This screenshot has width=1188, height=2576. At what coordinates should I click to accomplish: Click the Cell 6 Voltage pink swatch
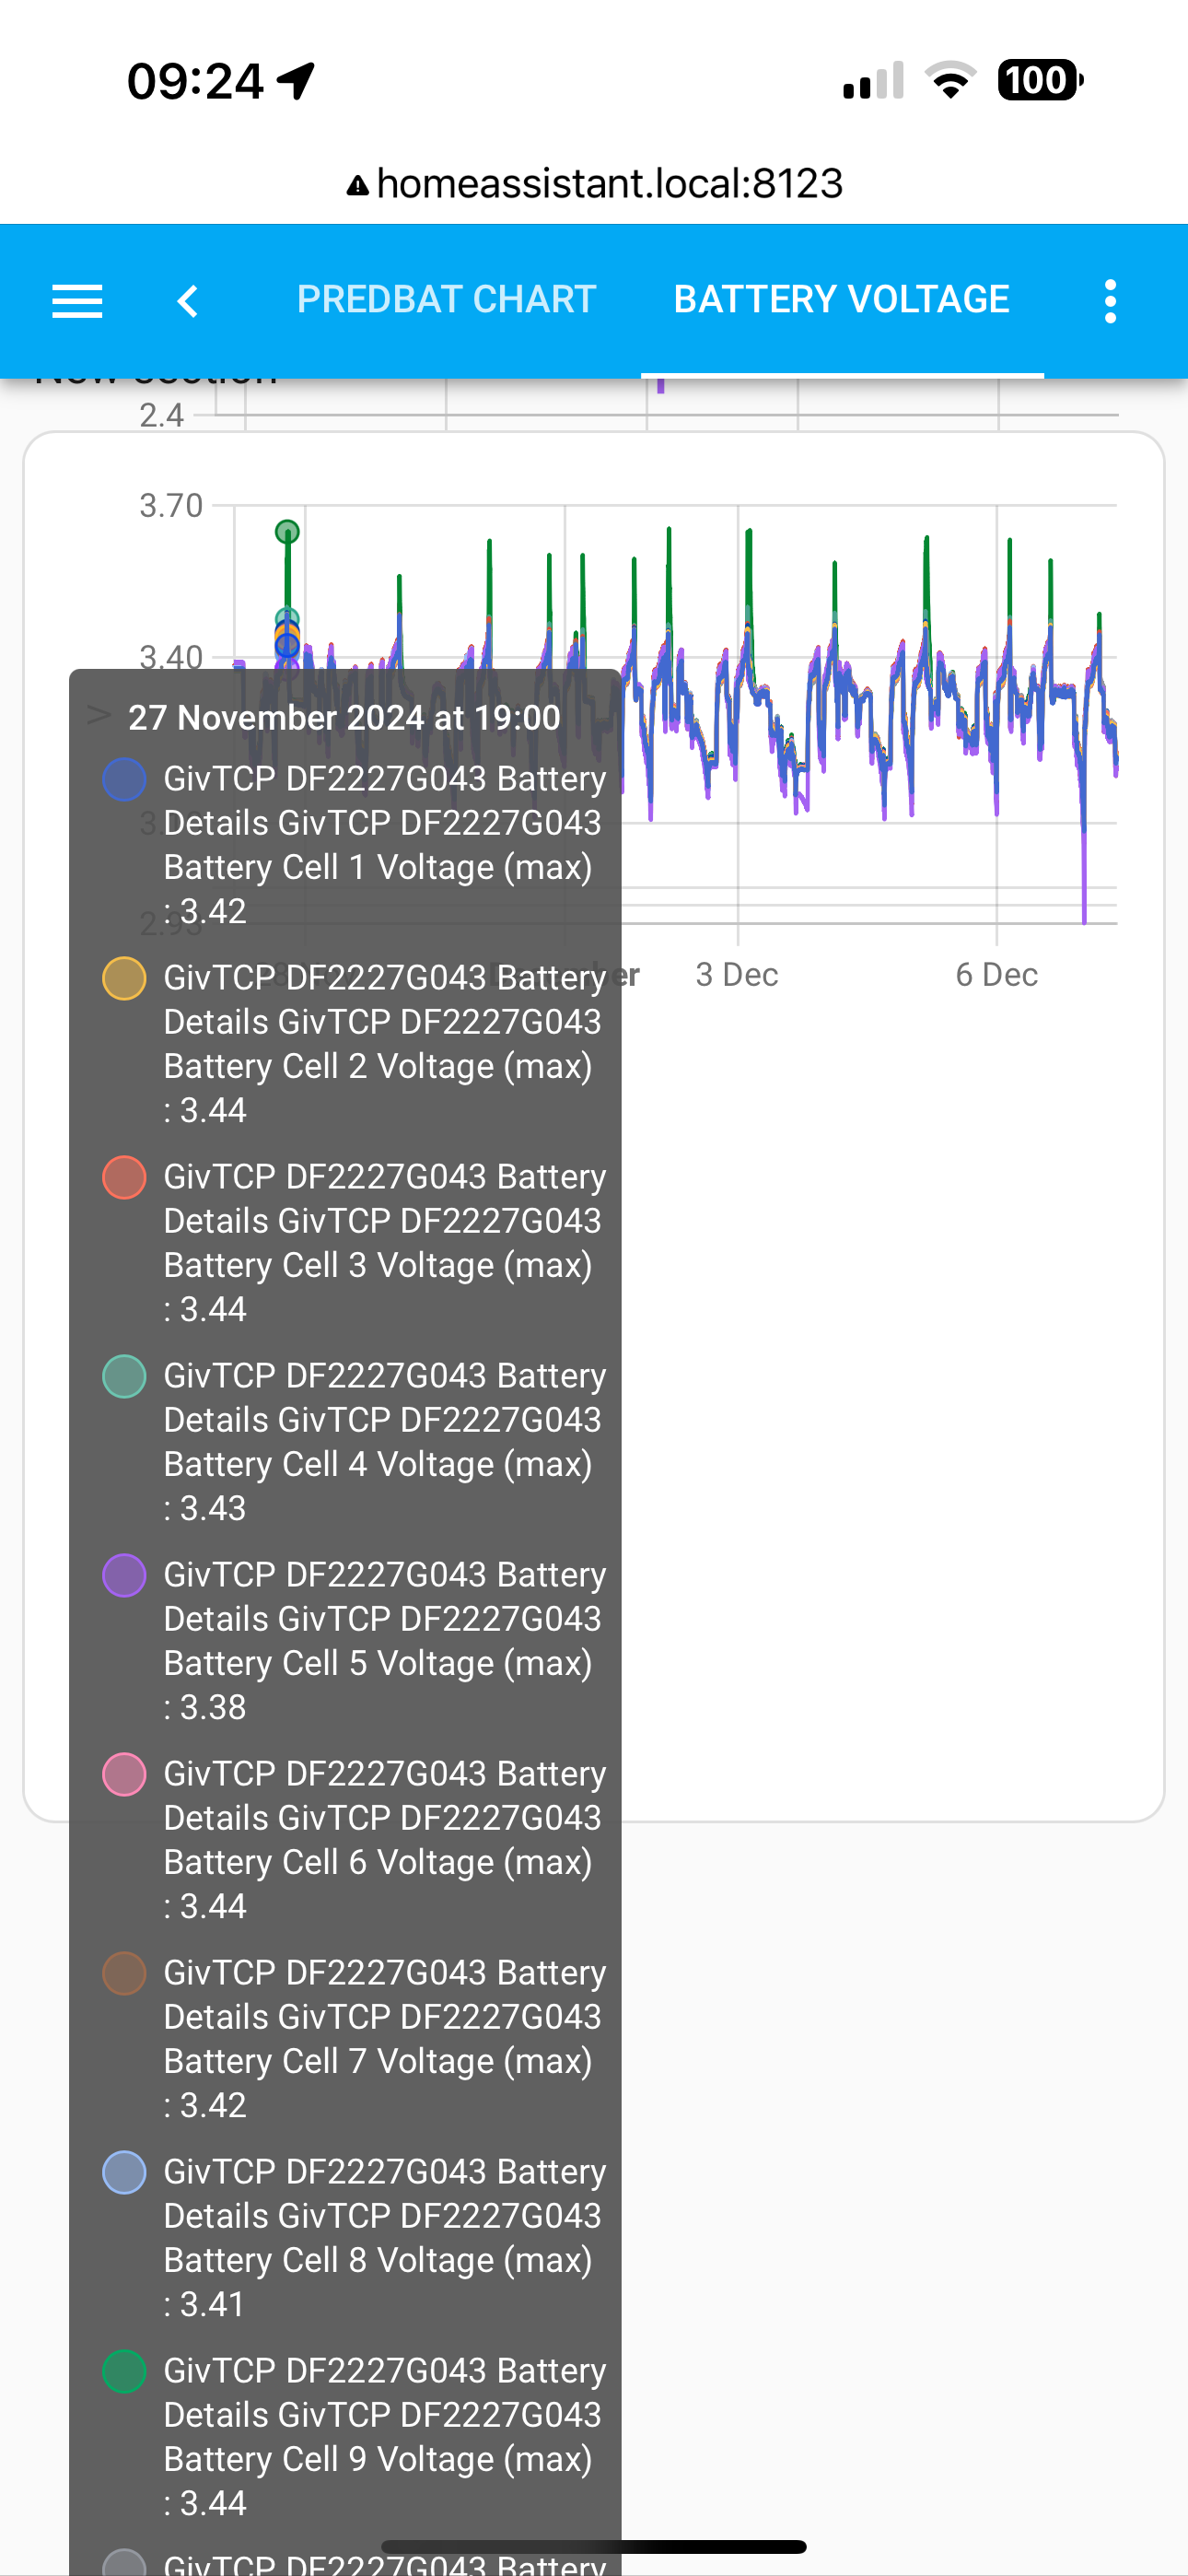click(124, 1774)
